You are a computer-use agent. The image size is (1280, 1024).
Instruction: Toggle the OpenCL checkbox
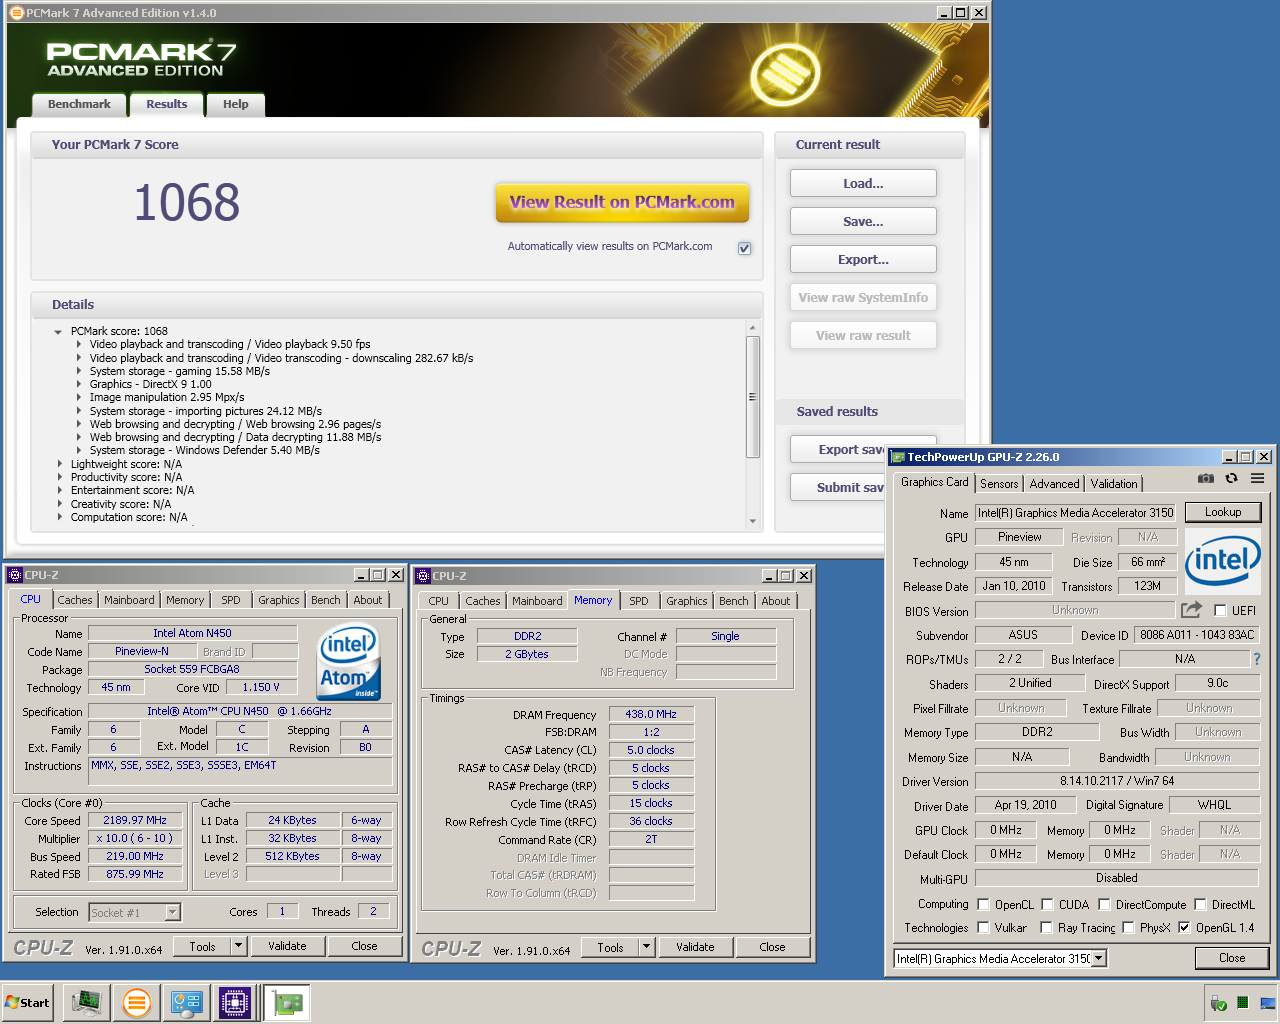click(x=983, y=904)
